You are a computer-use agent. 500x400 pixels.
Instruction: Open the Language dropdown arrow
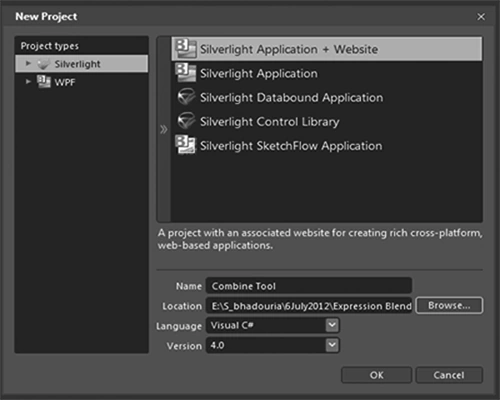click(x=332, y=325)
